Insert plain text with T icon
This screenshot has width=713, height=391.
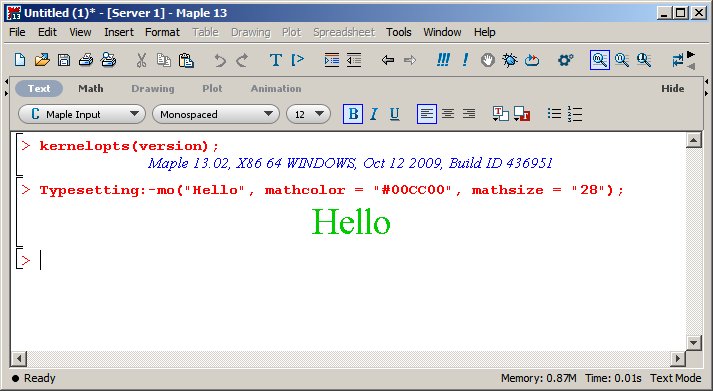(276, 60)
